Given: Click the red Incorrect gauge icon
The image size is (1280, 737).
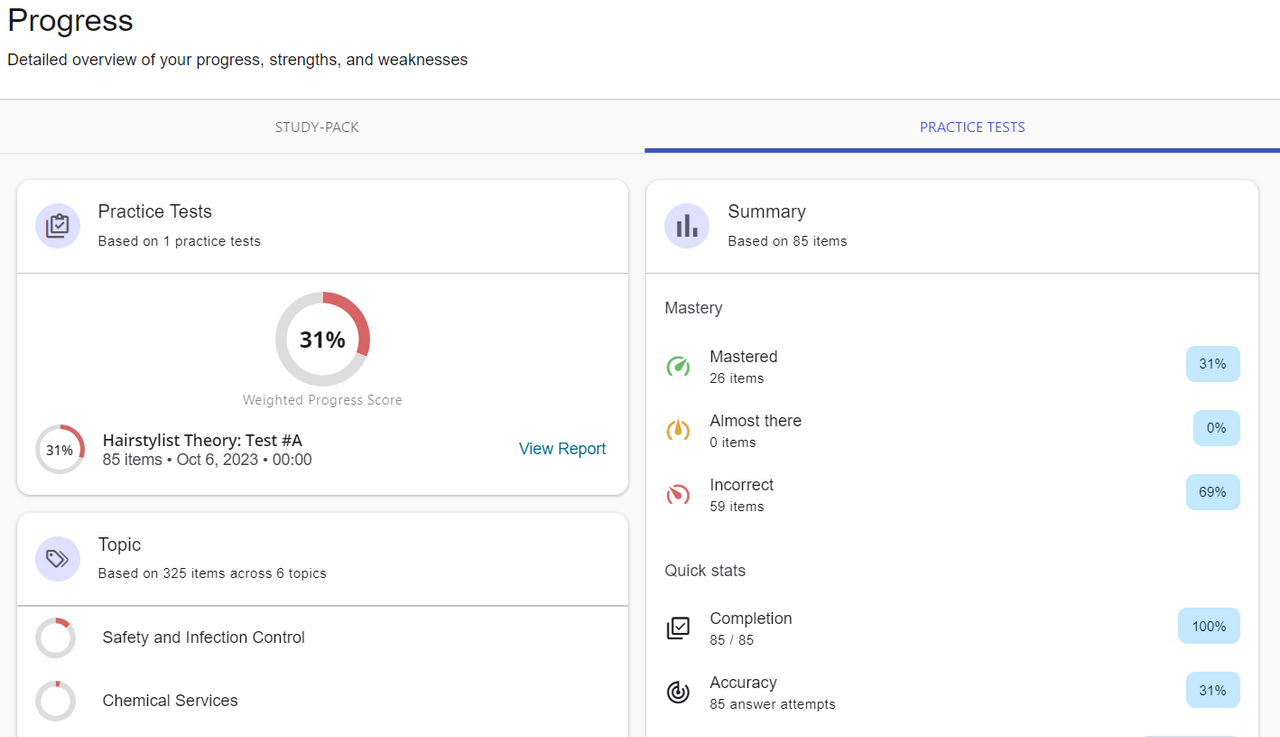Looking at the screenshot, I should 678,494.
